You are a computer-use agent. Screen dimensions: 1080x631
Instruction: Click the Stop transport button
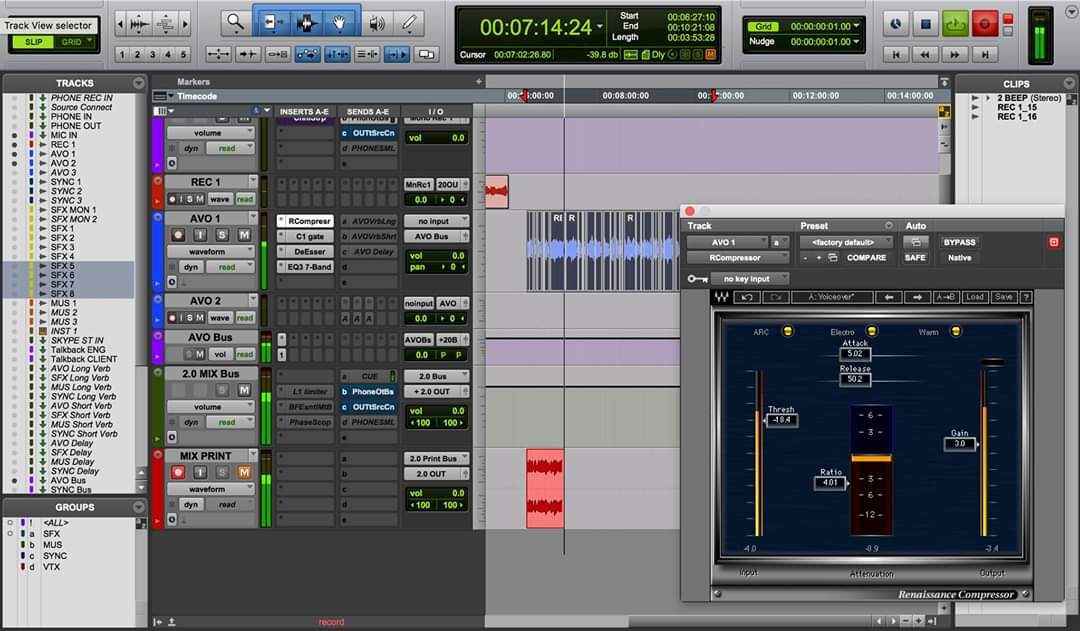tap(926, 25)
